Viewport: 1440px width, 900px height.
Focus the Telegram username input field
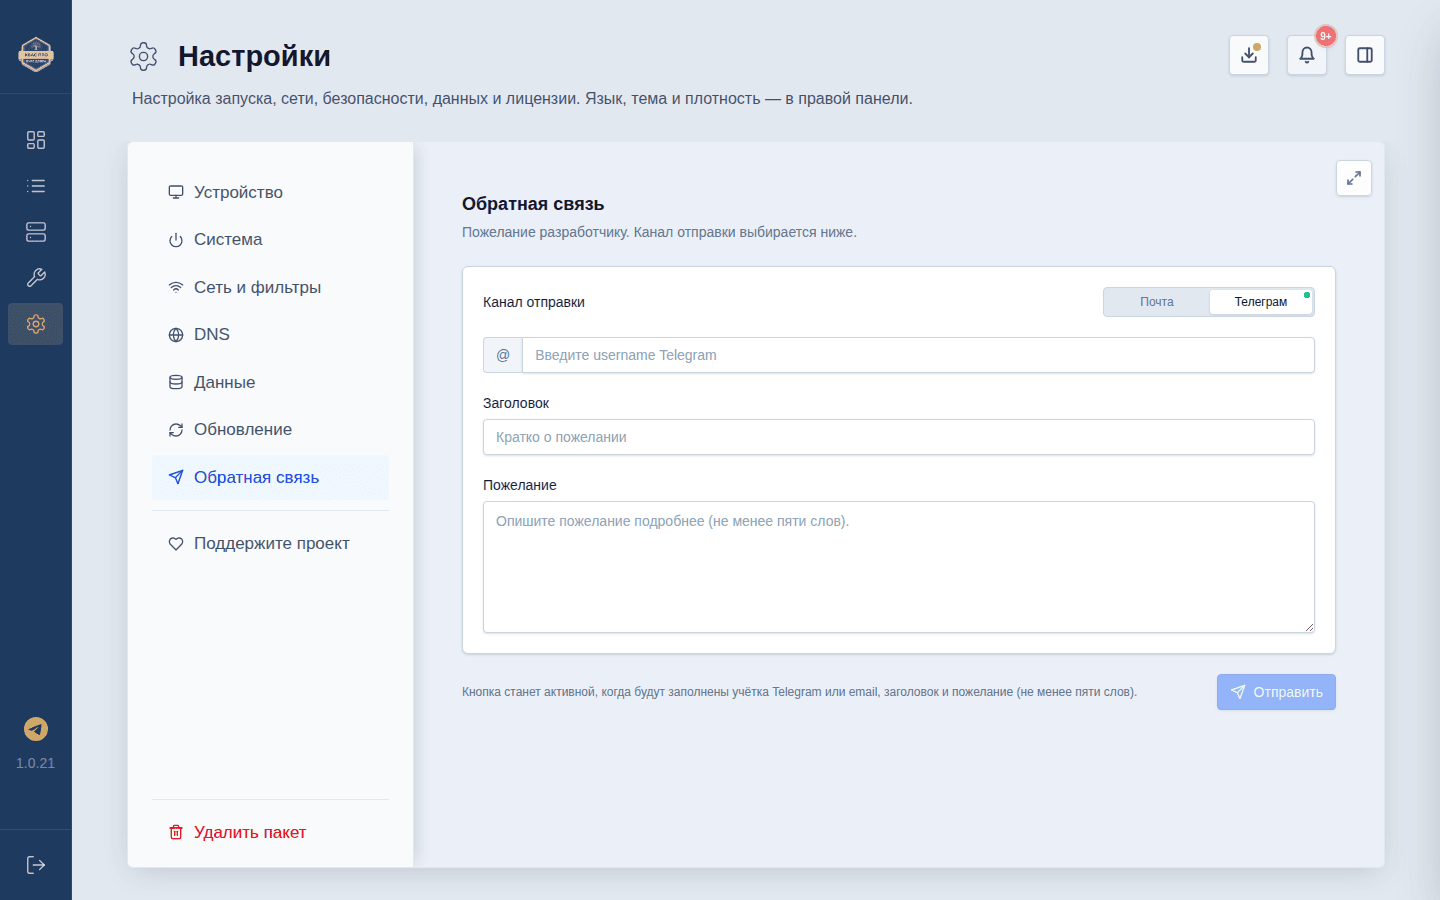tap(918, 355)
